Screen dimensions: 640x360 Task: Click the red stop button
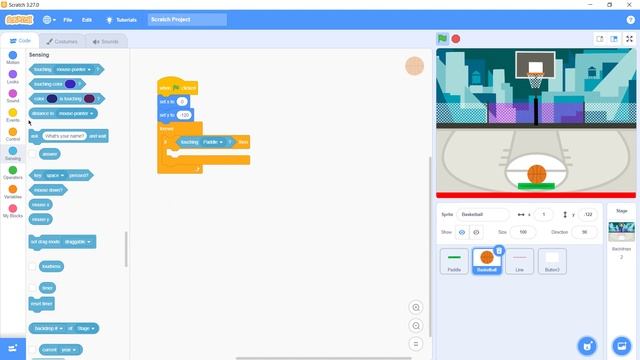[456, 39]
